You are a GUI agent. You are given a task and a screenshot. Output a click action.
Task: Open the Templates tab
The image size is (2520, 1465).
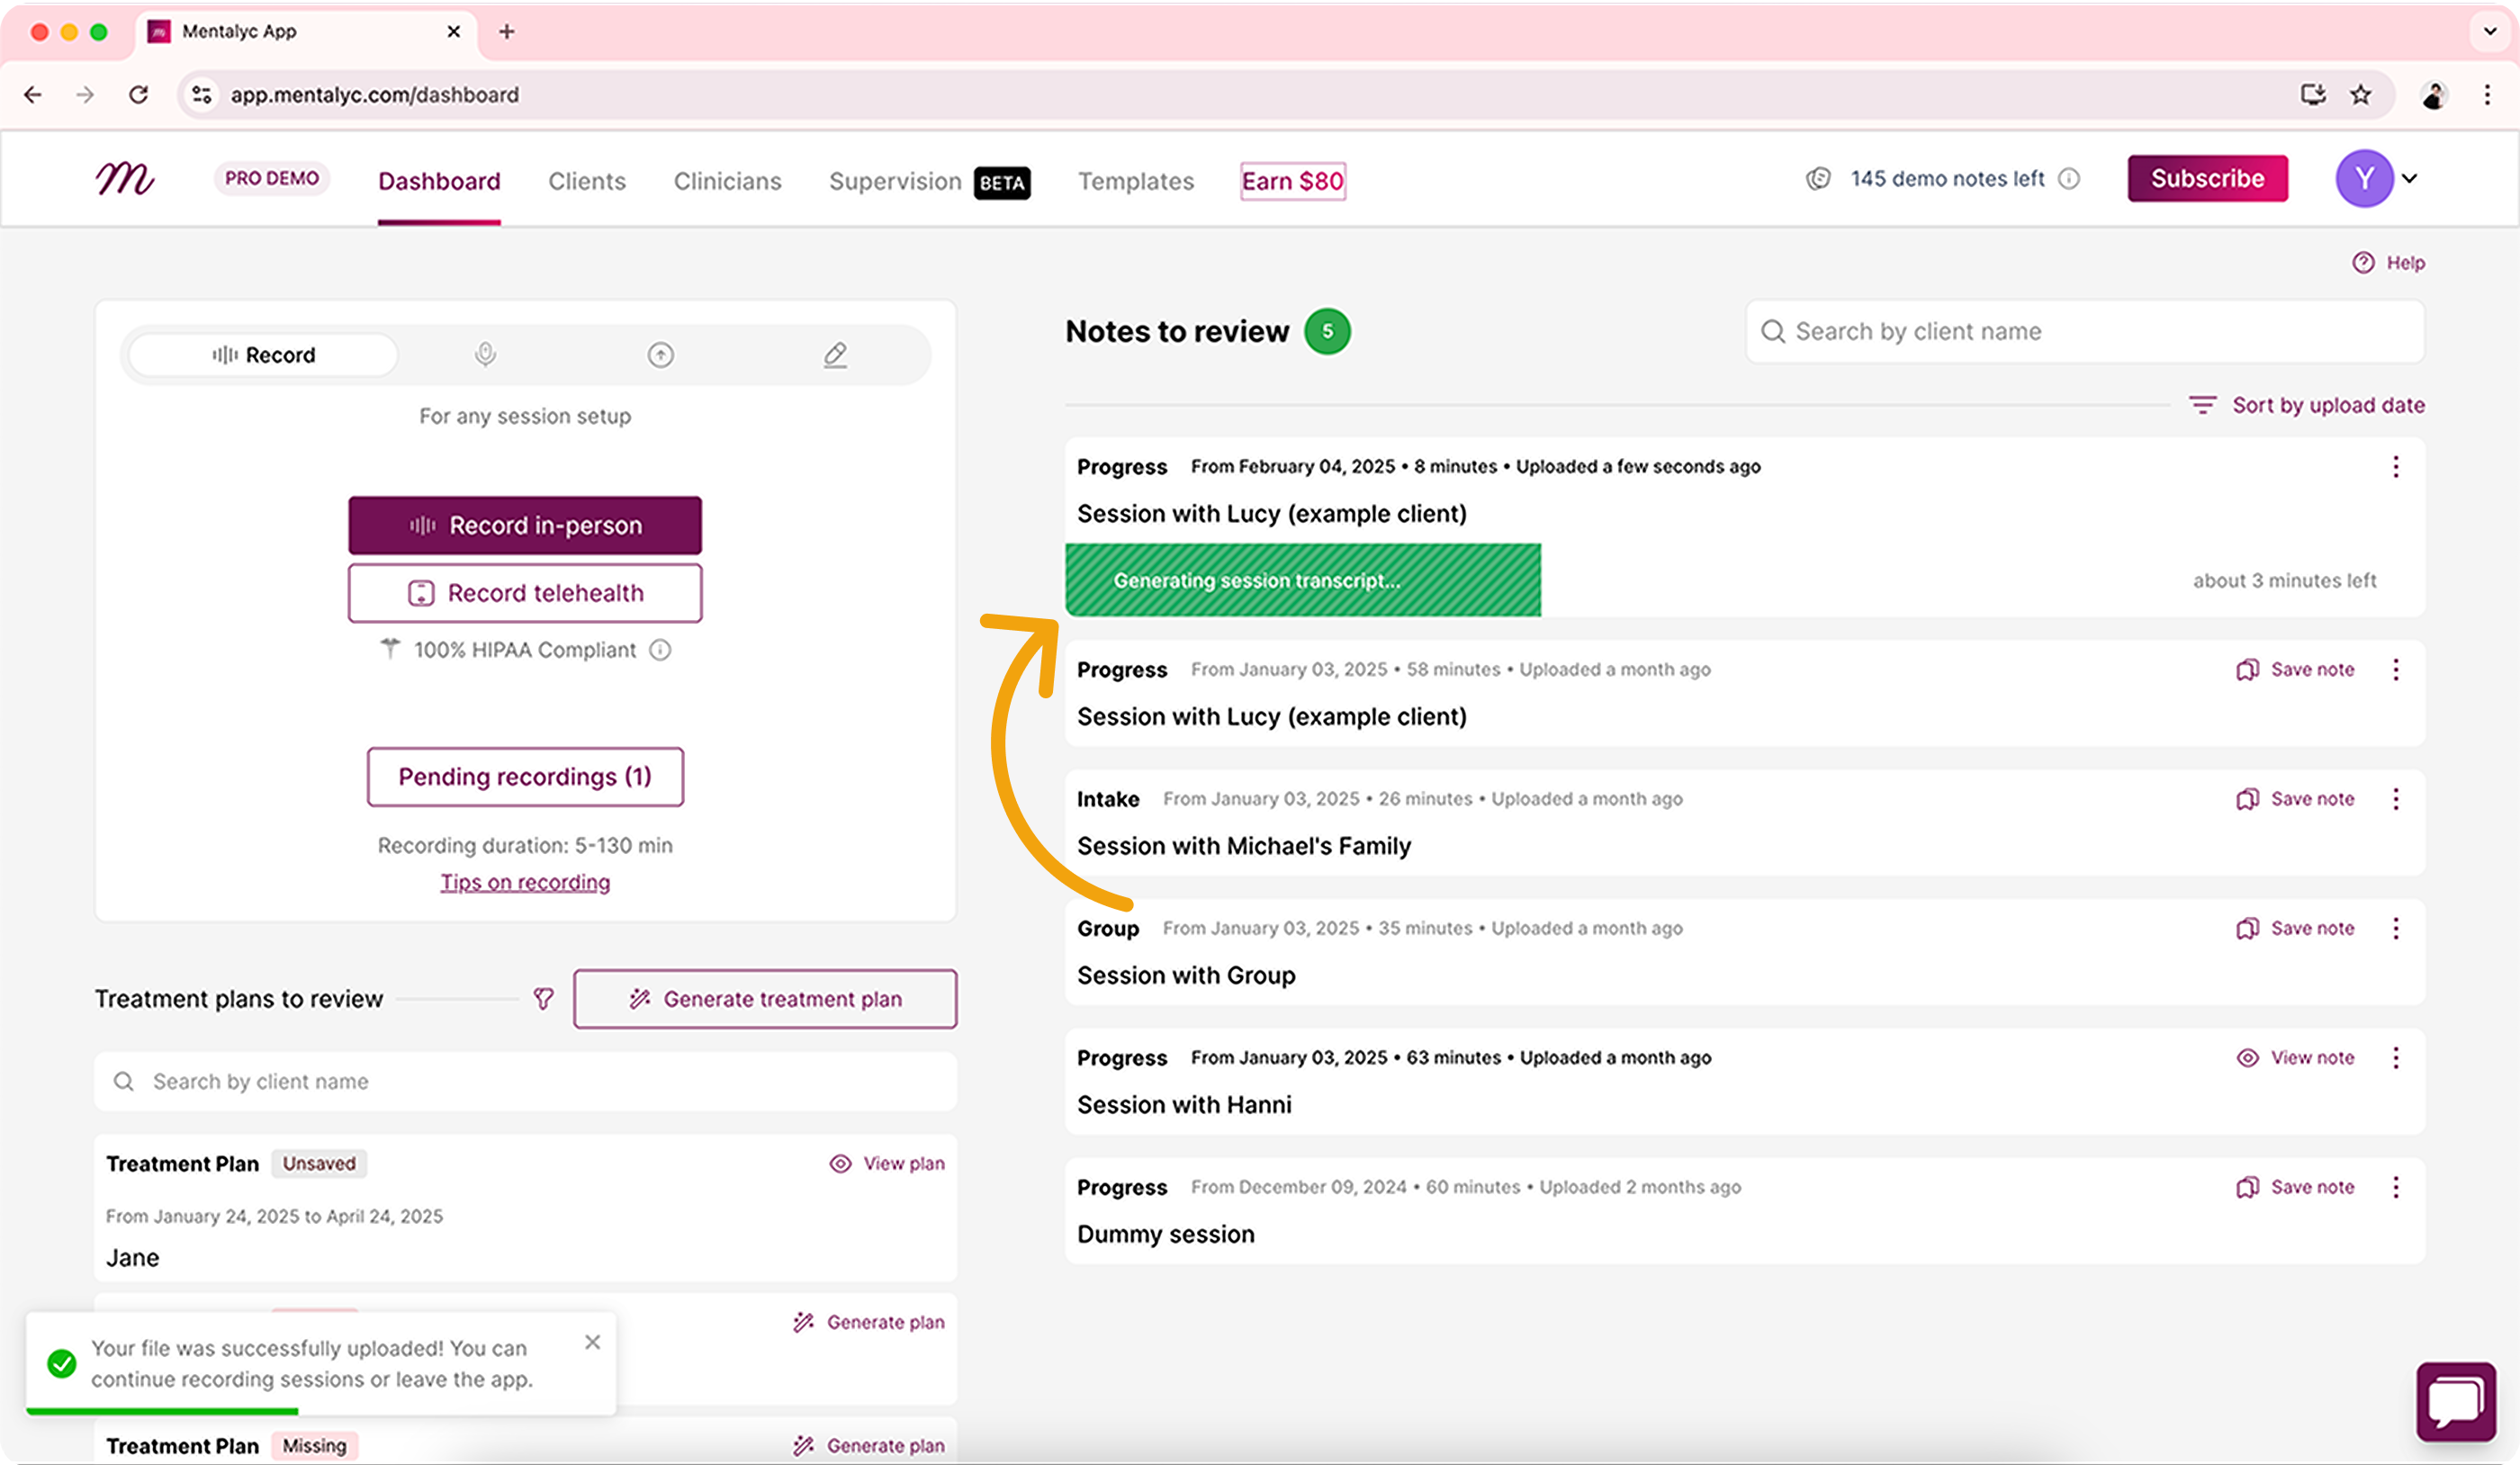tap(1135, 181)
